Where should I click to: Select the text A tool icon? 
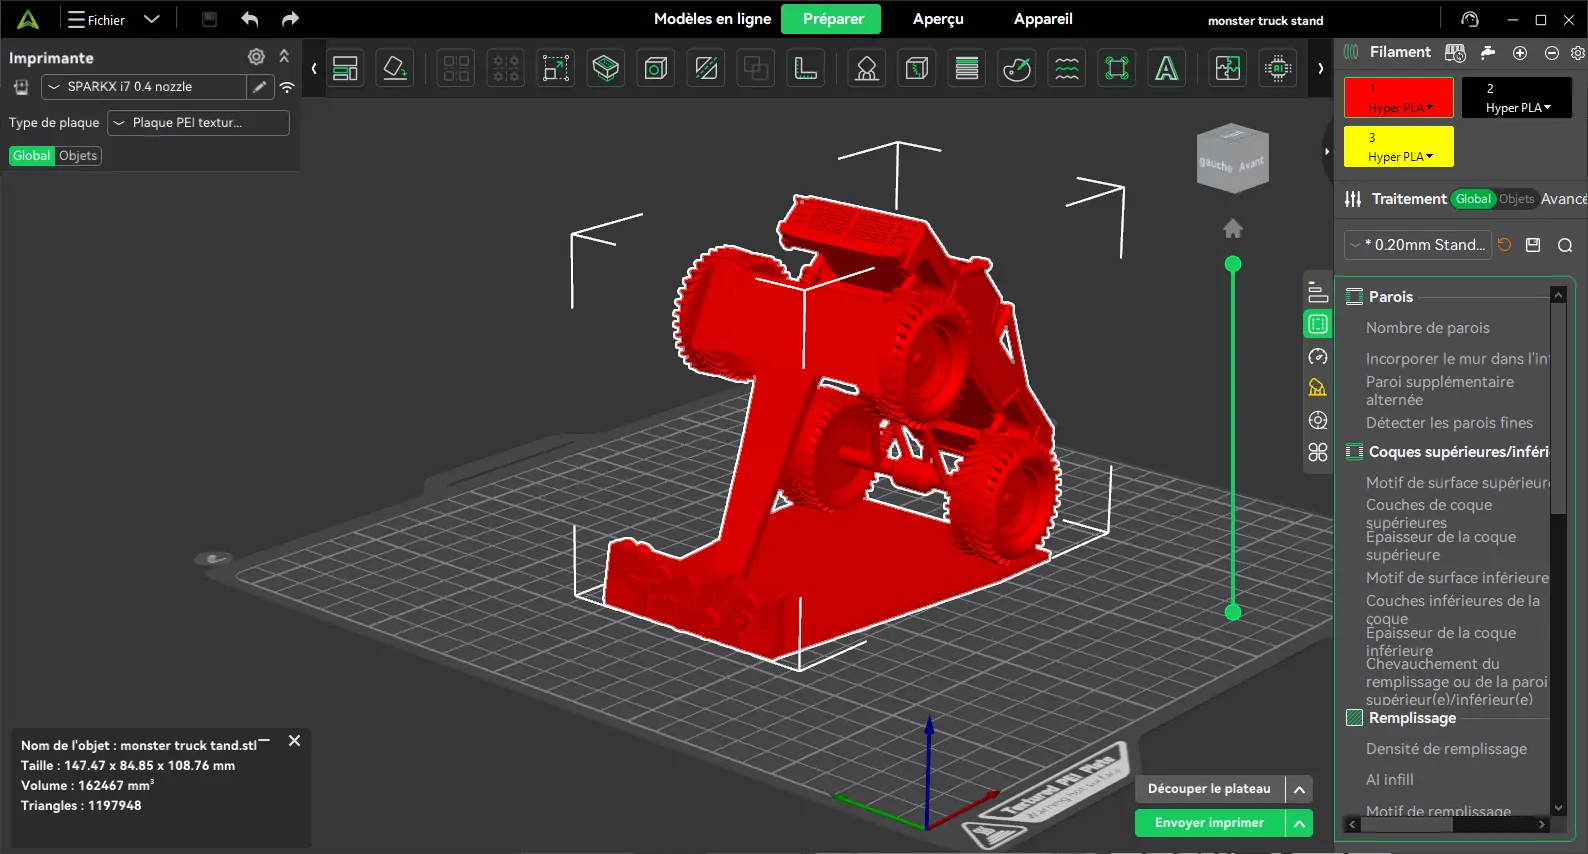1167,68
